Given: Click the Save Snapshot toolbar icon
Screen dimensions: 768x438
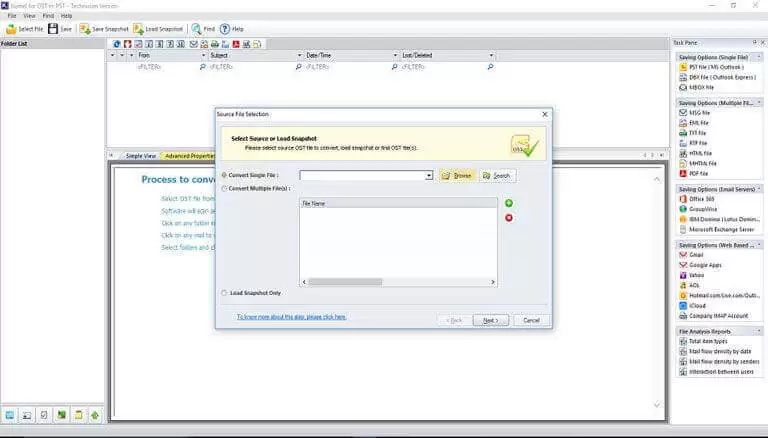Looking at the screenshot, I should 84,29.
